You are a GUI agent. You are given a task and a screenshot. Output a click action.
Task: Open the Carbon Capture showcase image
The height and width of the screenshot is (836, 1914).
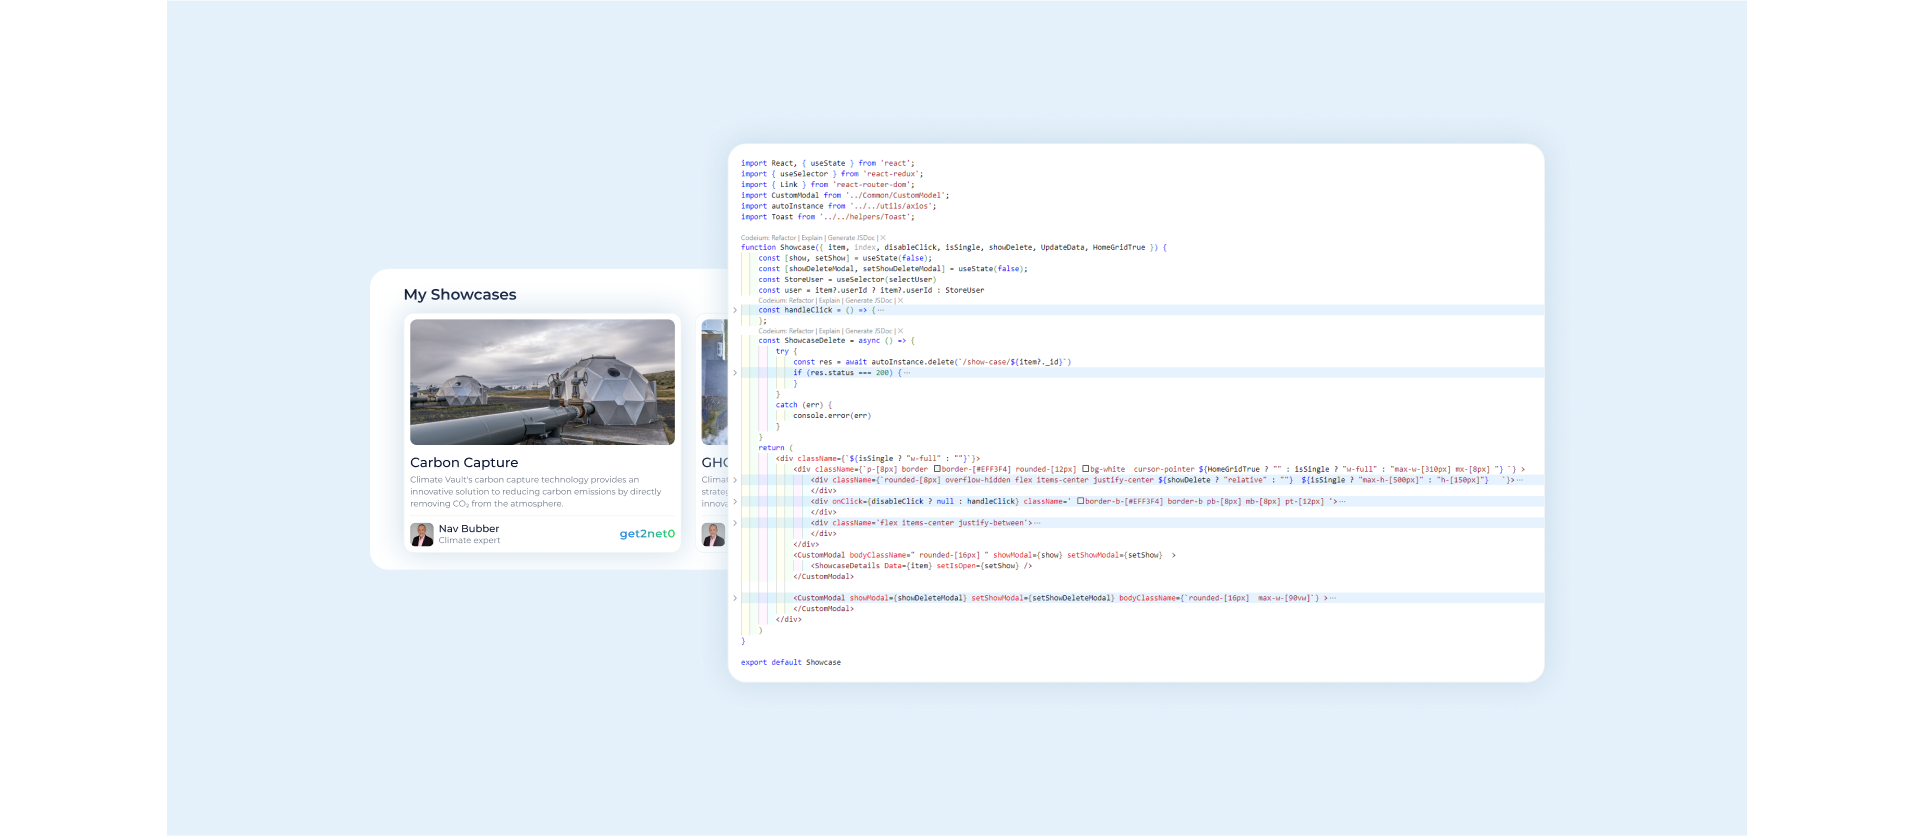[x=542, y=382]
